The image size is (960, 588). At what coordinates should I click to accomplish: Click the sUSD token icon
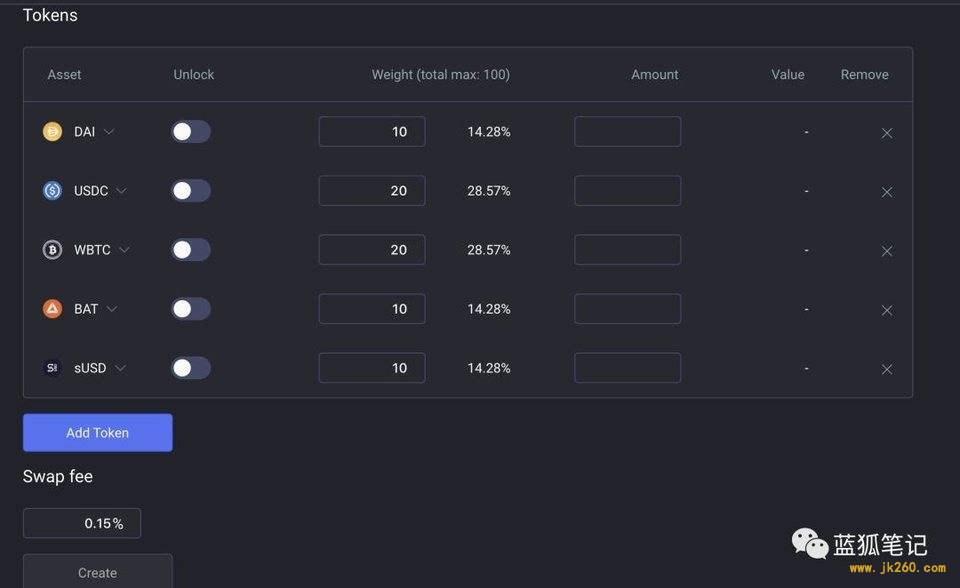(52, 368)
